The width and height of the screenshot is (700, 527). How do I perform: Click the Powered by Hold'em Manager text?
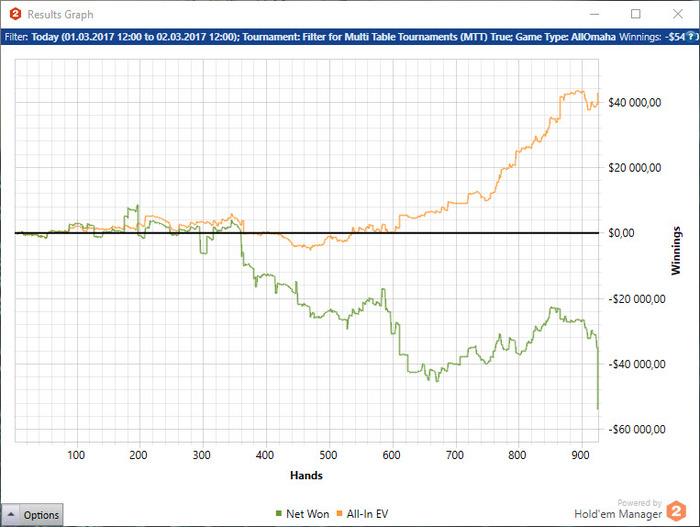(618, 509)
